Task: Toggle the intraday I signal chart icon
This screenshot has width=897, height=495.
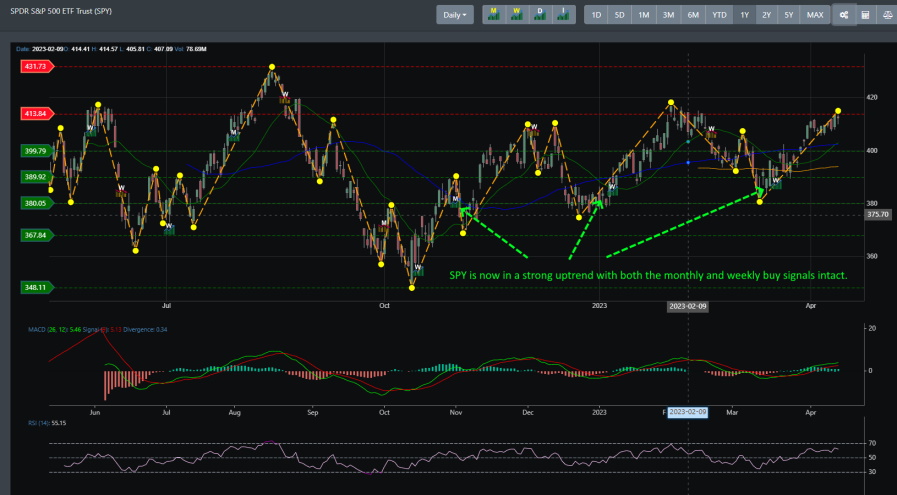Action: [564, 15]
